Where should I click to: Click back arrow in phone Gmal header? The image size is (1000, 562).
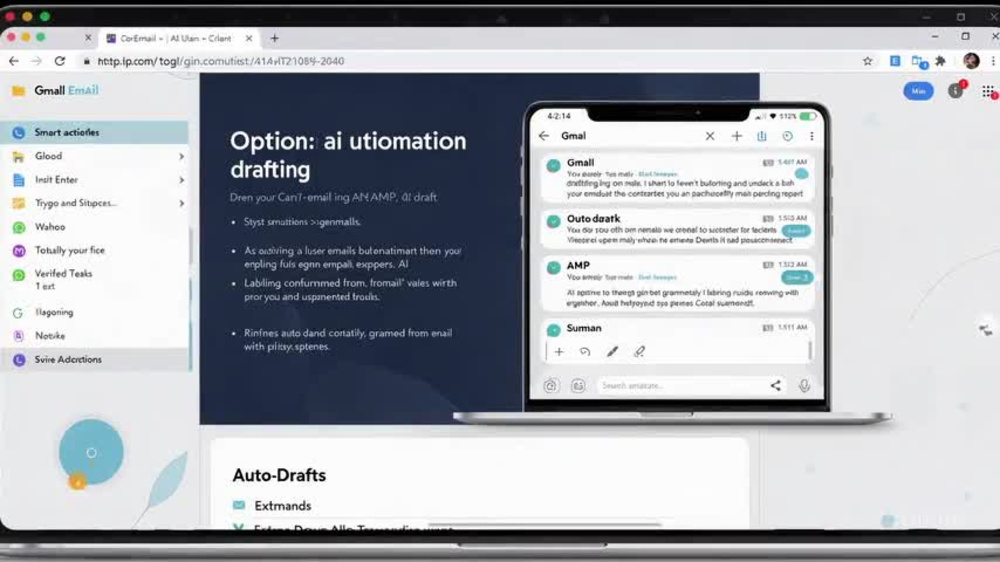(544, 136)
